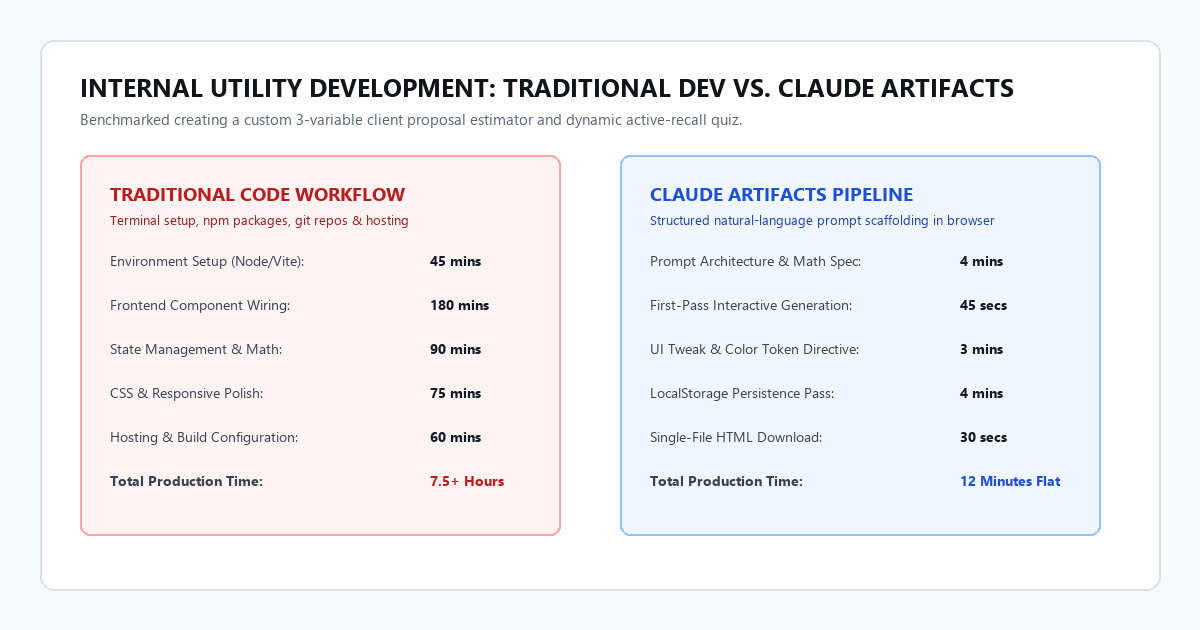Click the 'UI Tweak & Color Token Directive:' label
The image size is (1200, 630).
coord(754,349)
